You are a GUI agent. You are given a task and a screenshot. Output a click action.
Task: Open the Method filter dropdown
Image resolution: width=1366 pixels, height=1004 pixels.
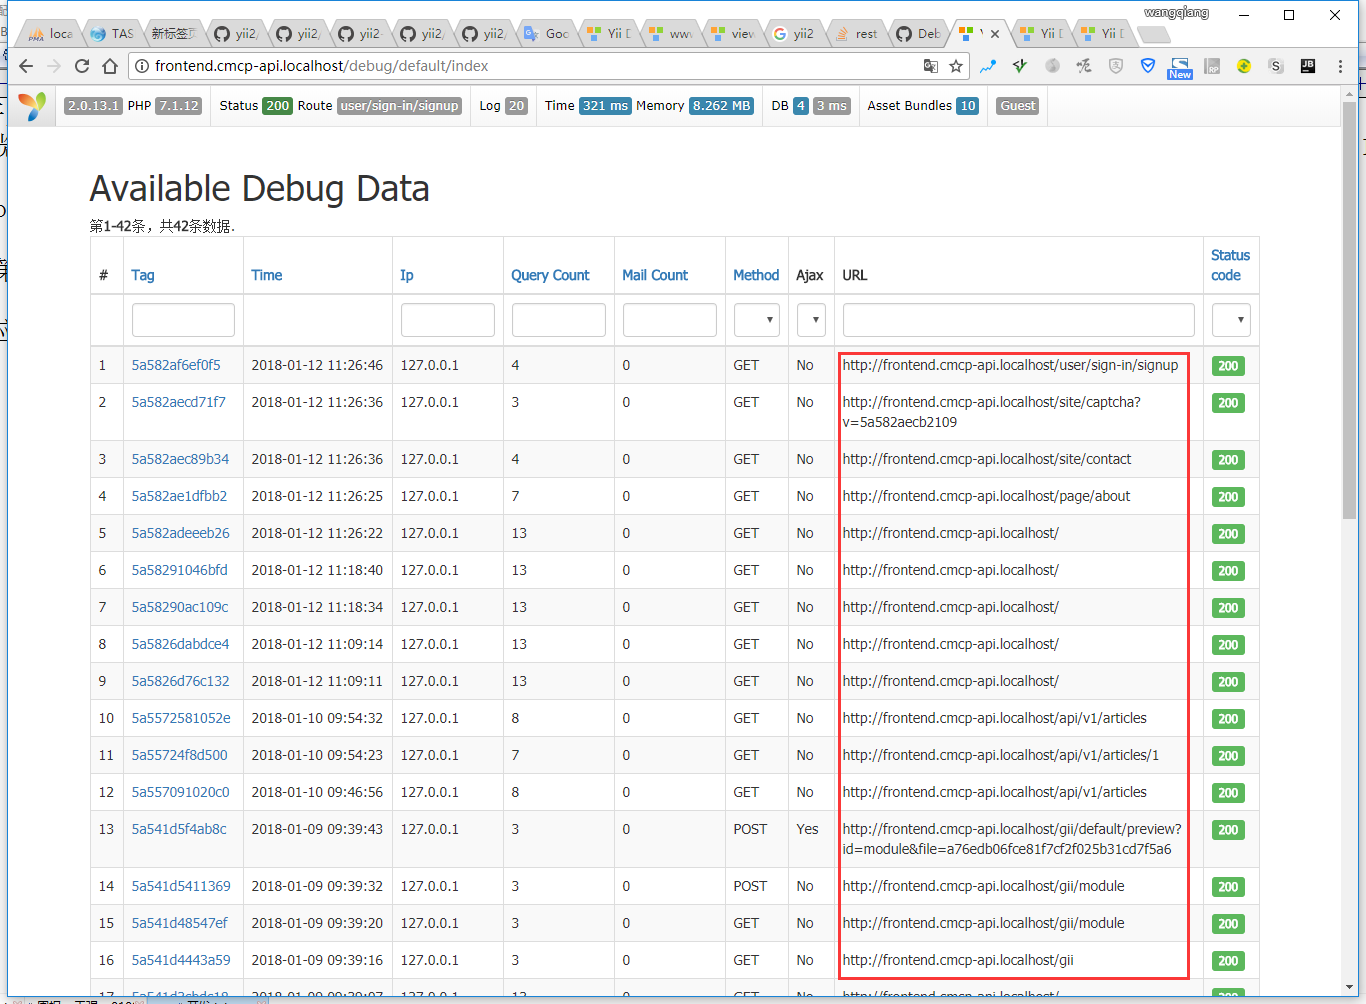click(x=756, y=320)
